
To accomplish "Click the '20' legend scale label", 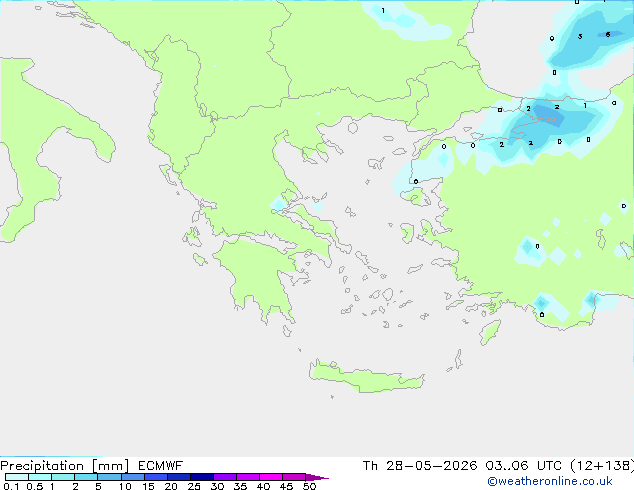I will coord(171,486).
